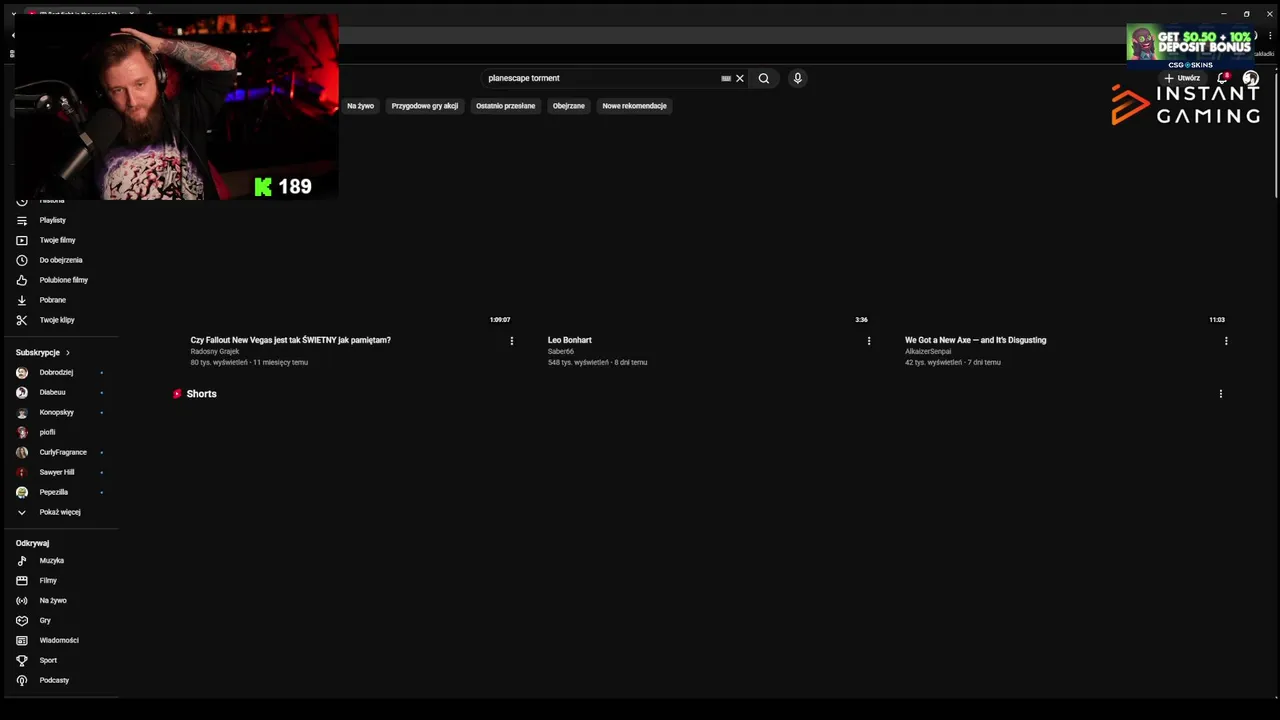The height and width of the screenshot is (720, 1280).
Task: Open notifications bell
Action: (1222, 78)
